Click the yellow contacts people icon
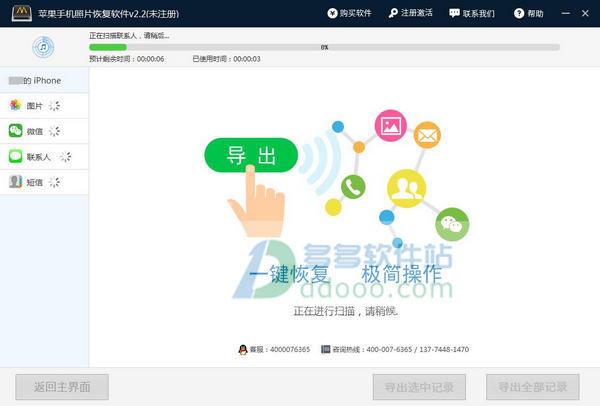This screenshot has width=600, height=406. [406, 188]
